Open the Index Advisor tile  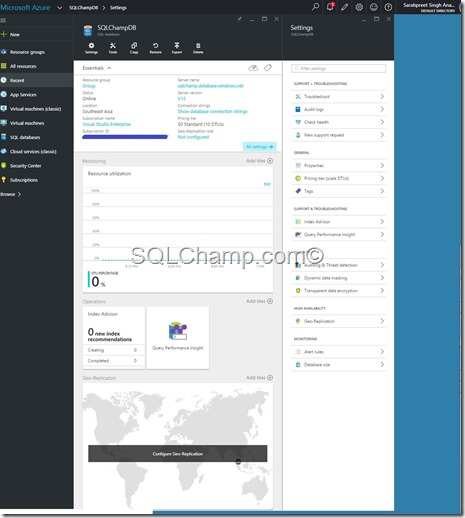(114, 338)
